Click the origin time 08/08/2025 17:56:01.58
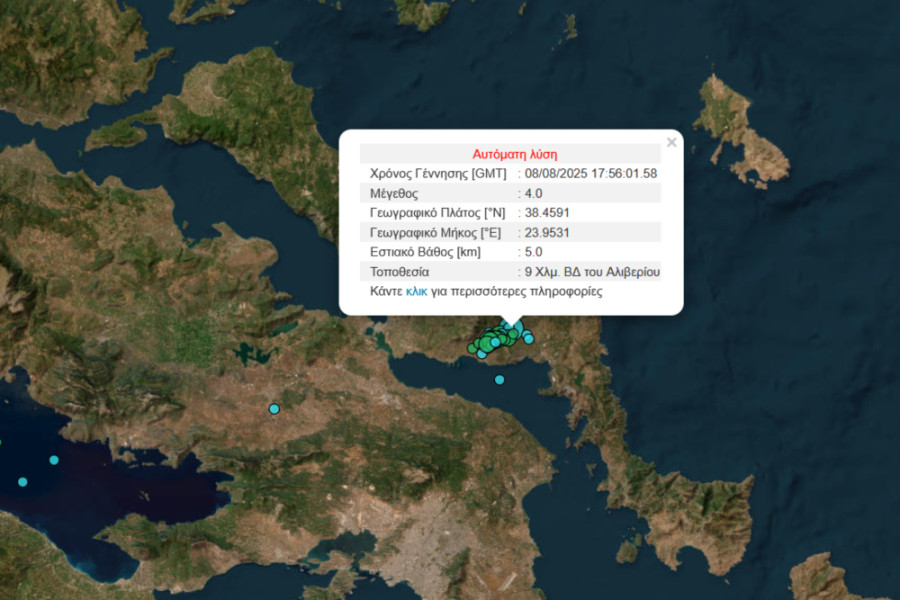 pyautogui.click(x=590, y=173)
